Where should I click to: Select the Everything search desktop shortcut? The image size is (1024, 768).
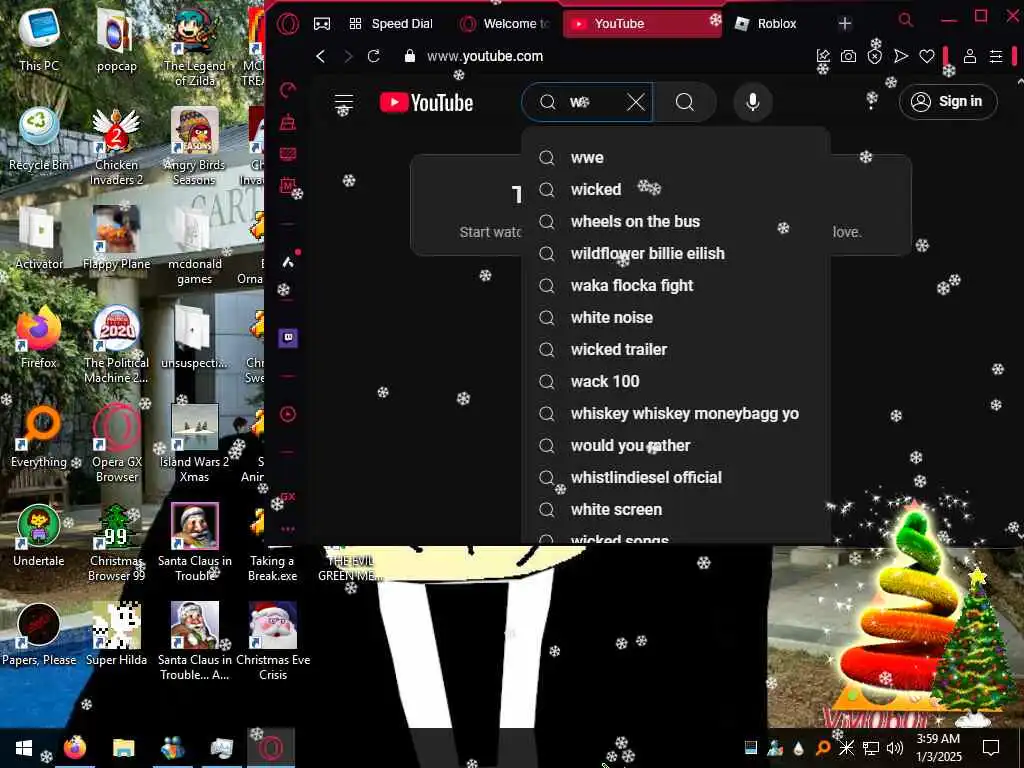coord(39,436)
